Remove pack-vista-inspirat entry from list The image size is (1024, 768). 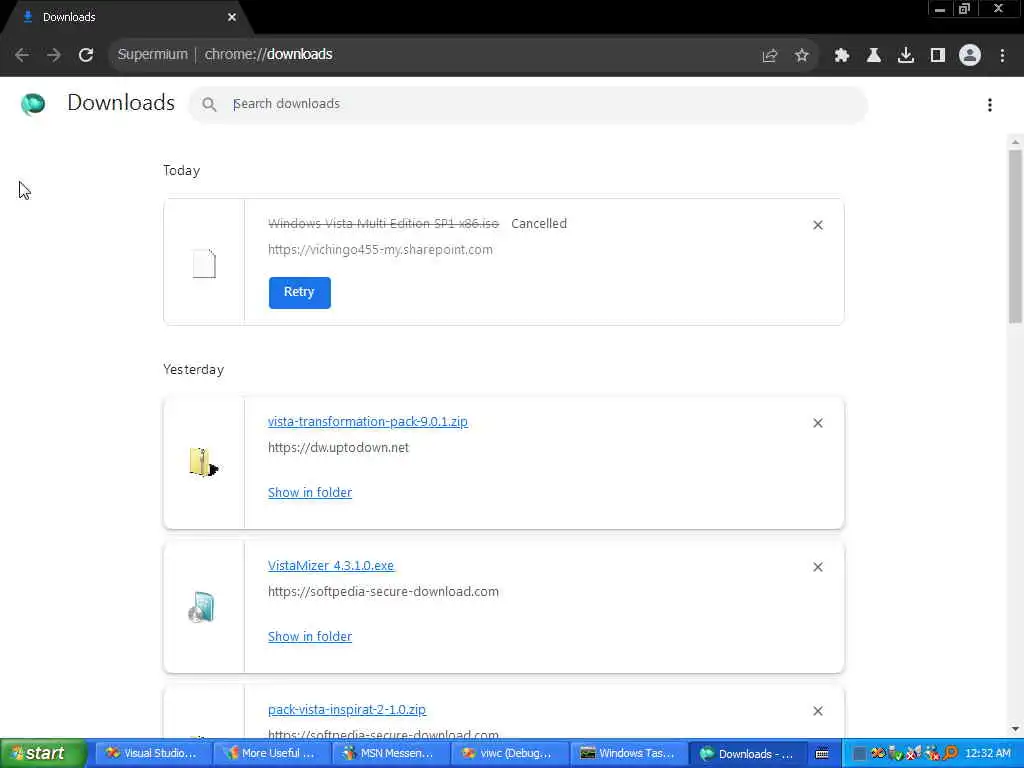pos(818,711)
